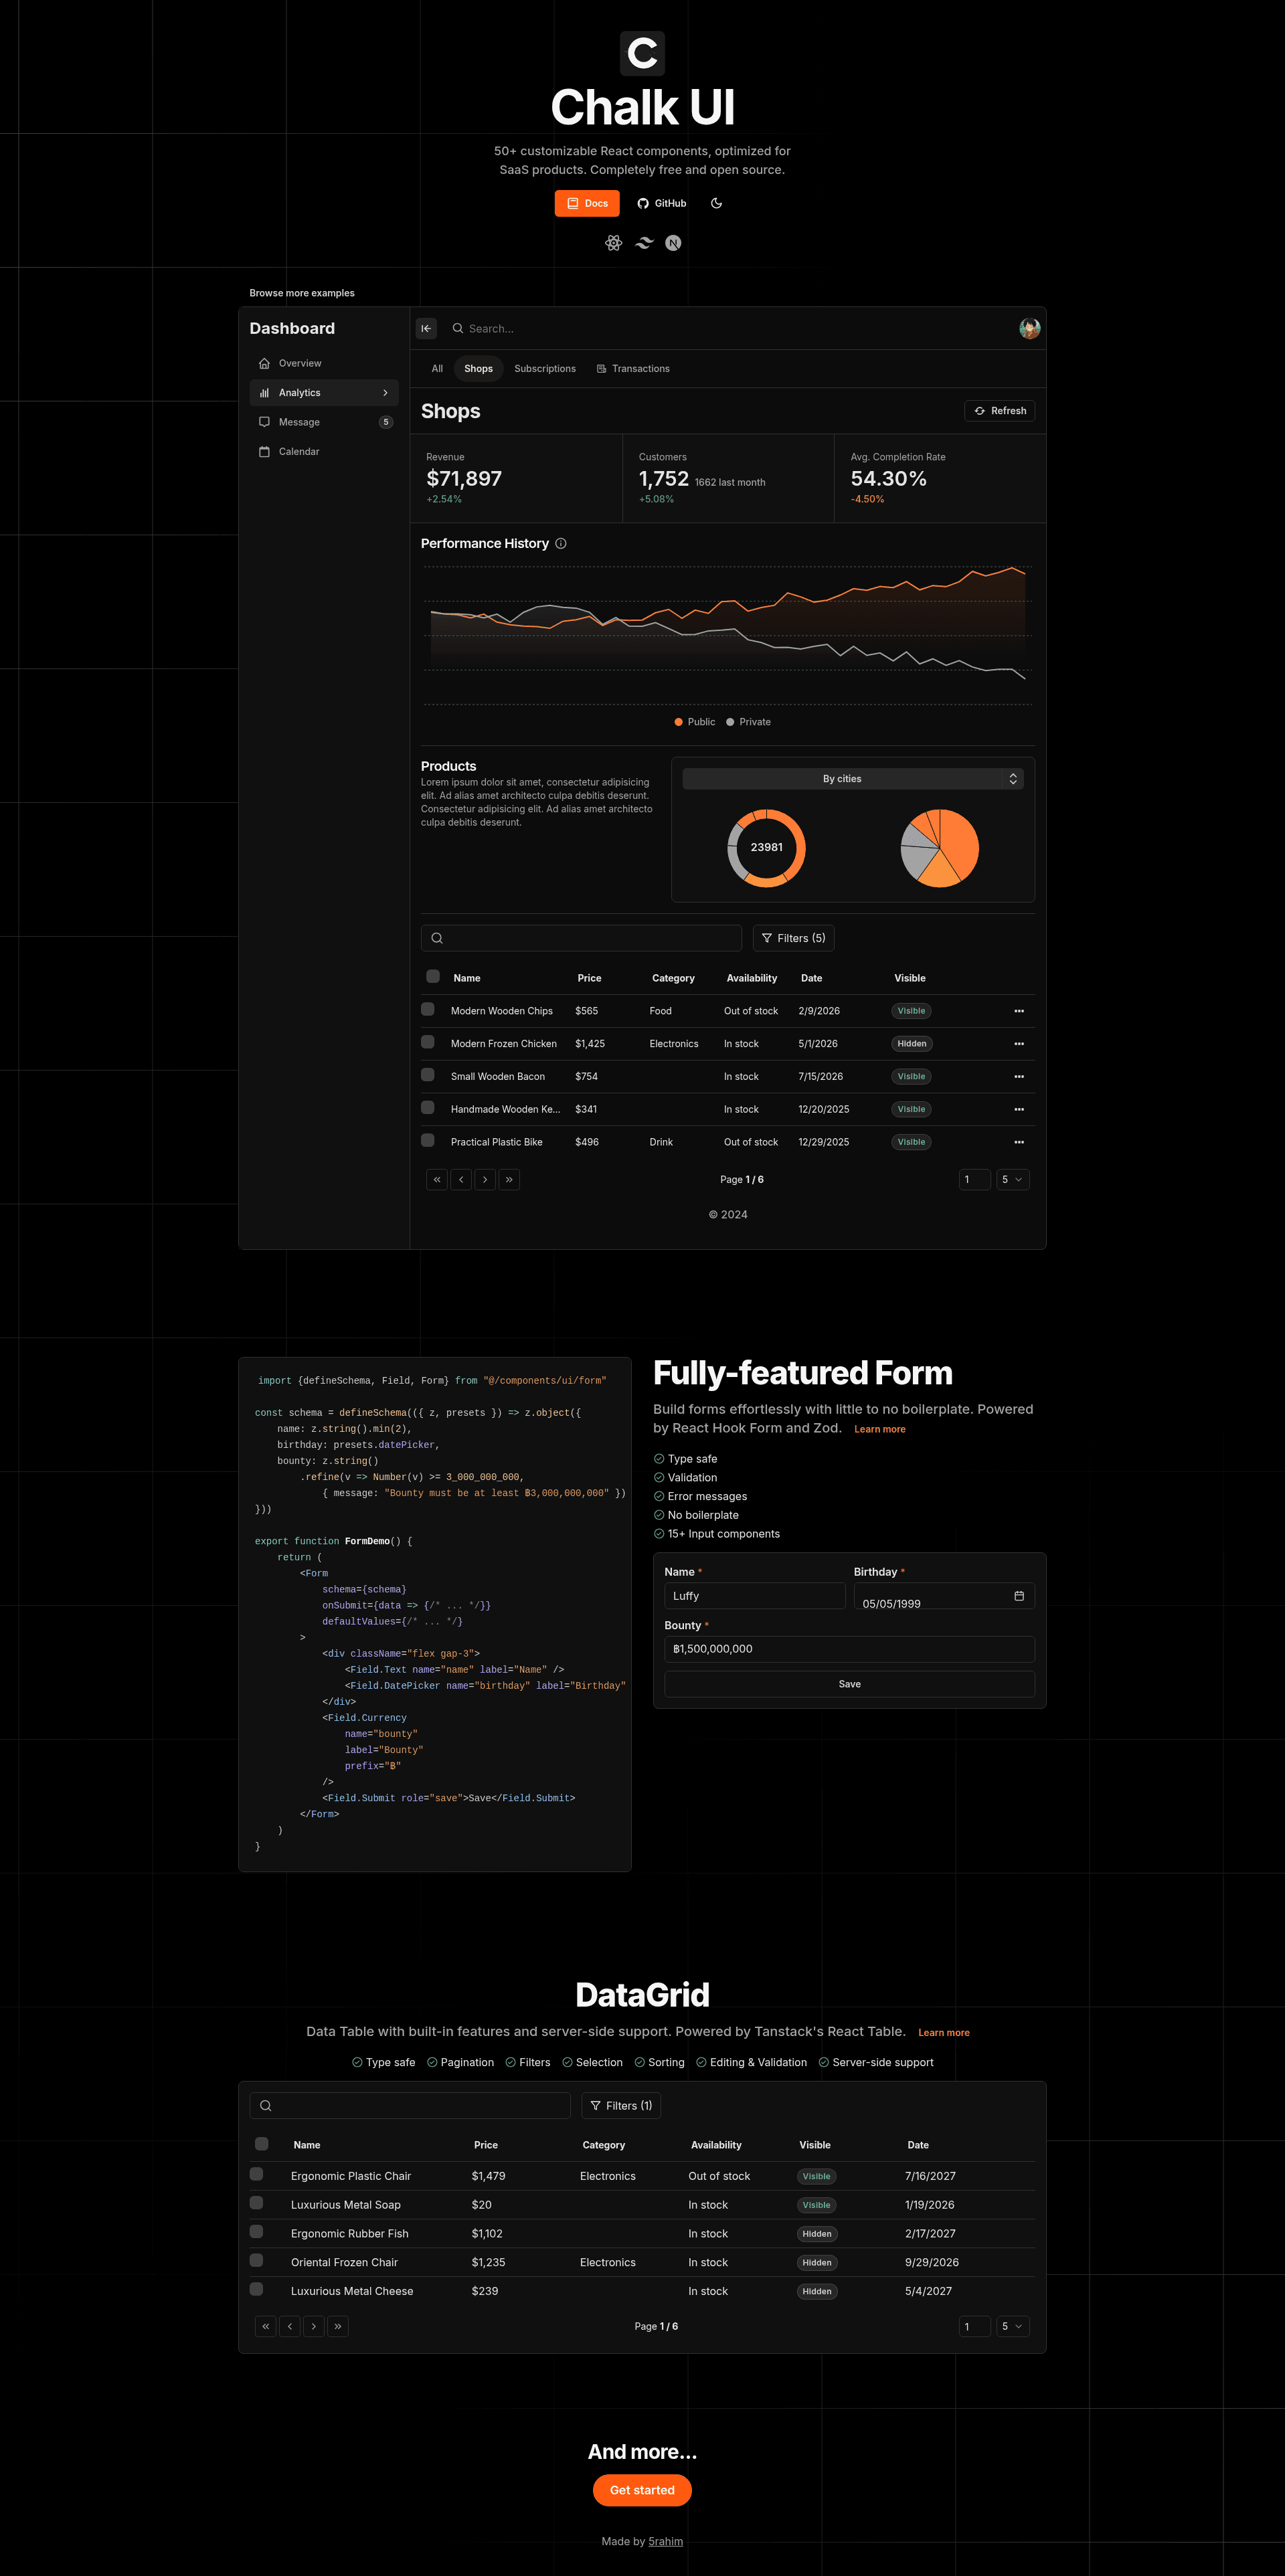Go to first page in DataGrid table
Screen dimensions: 1285x2576
tap(266, 2327)
